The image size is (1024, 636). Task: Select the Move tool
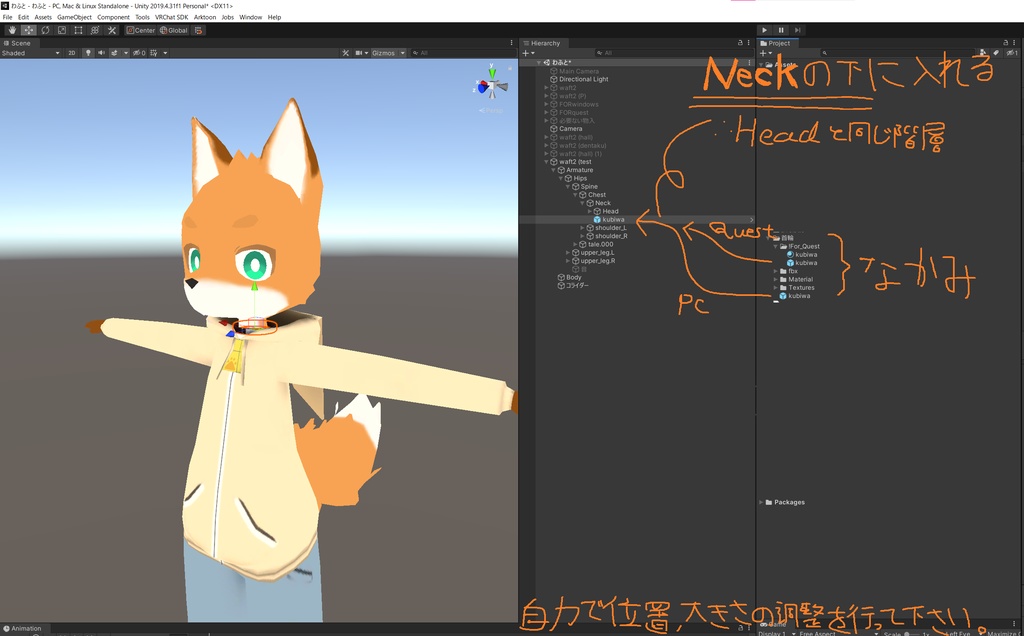28,30
